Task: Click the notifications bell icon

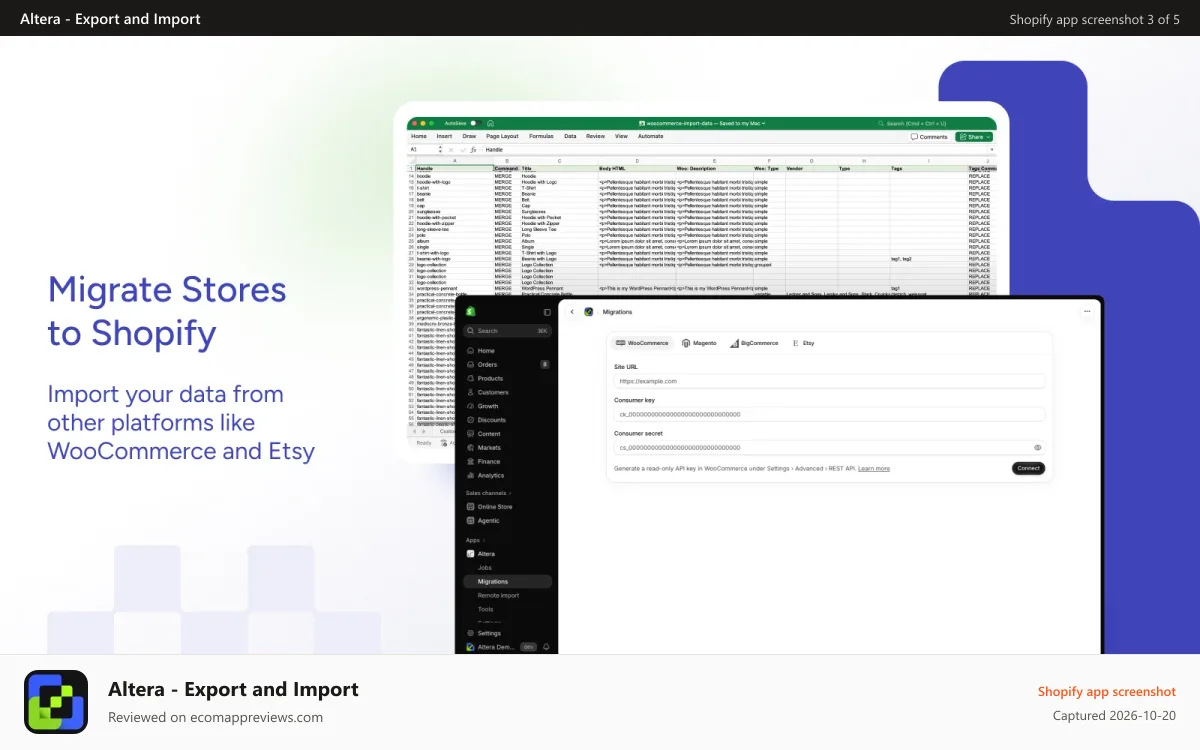Action: (x=547, y=647)
